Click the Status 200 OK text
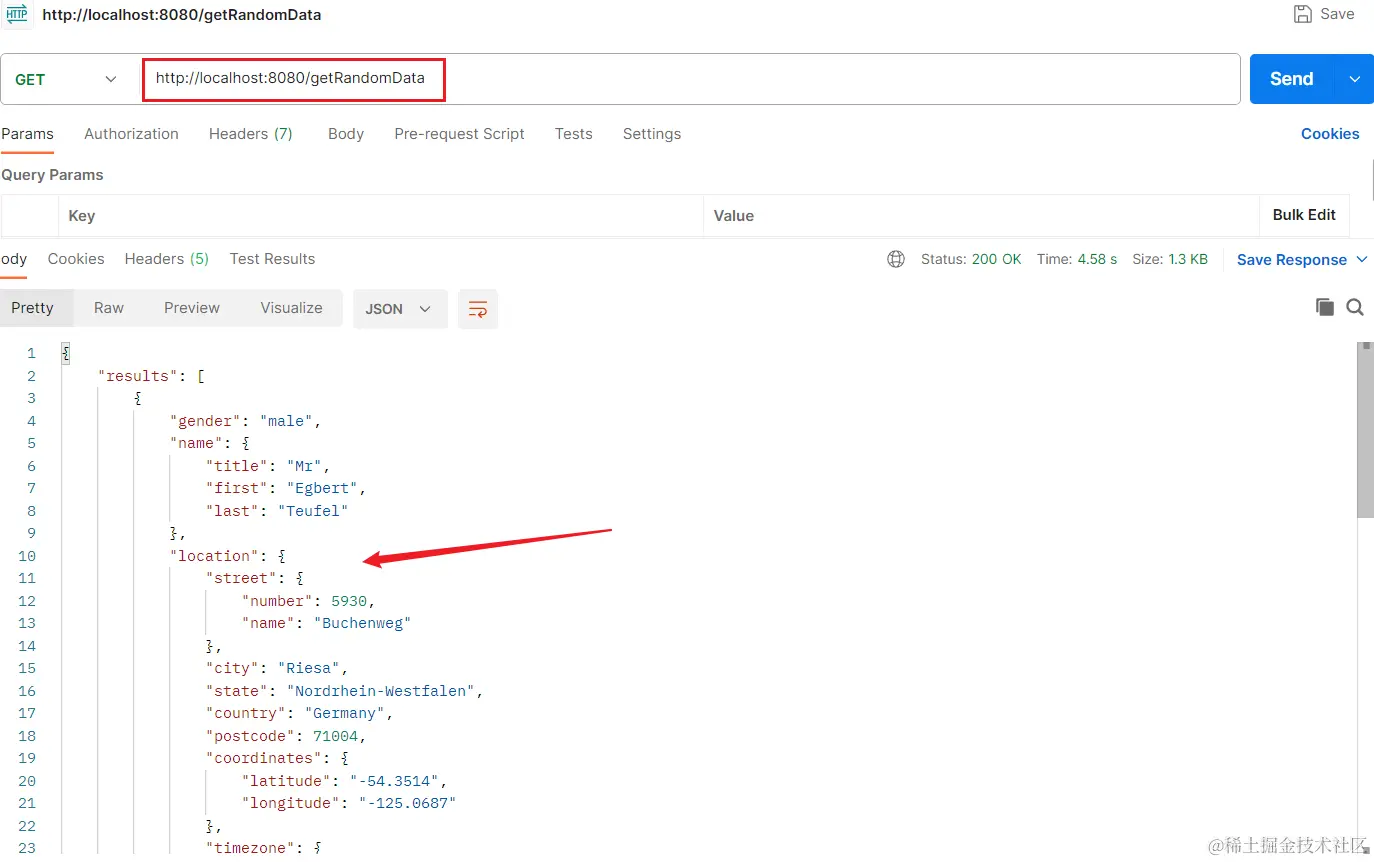 [x=971, y=259]
